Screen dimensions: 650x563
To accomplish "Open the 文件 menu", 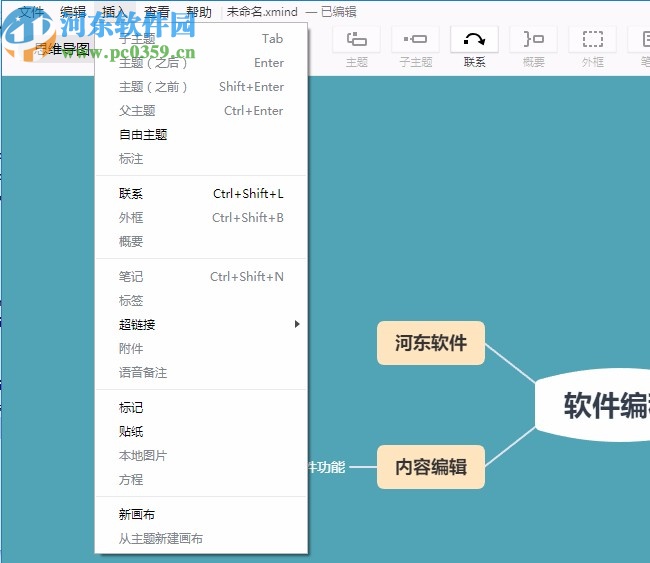I will tap(32, 12).
